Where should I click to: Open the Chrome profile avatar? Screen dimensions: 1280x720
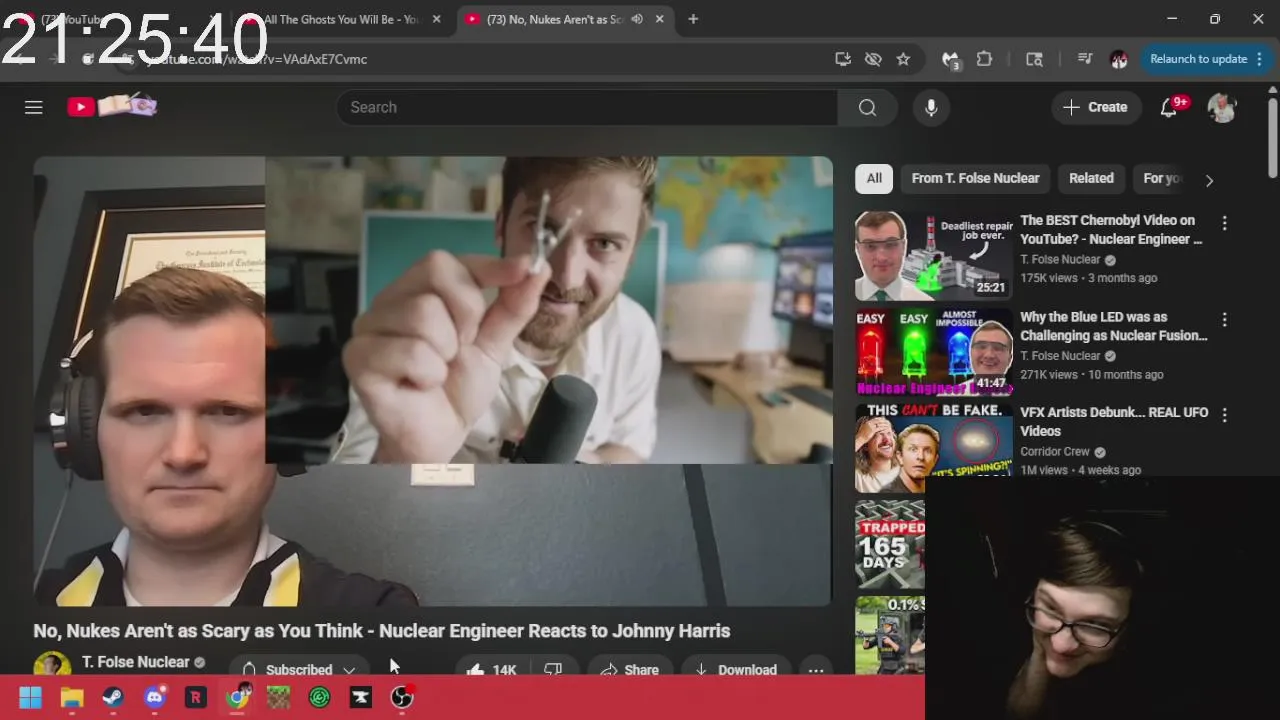pos(1119,59)
